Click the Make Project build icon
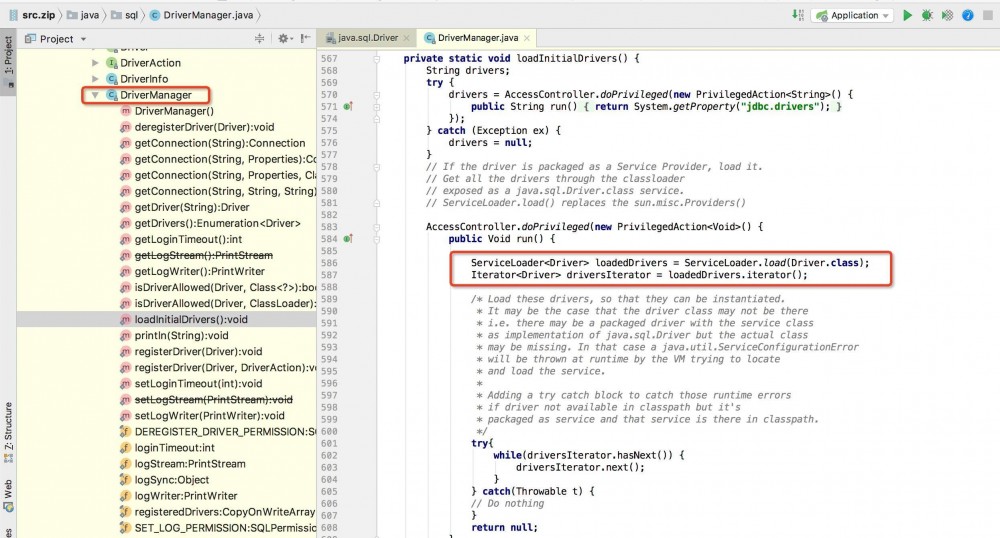Image resolution: width=1000 pixels, height=538 pixels. click(796, 15)
